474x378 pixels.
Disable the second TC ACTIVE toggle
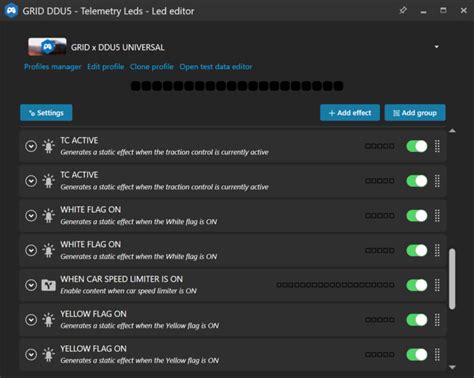coord(417,181)
